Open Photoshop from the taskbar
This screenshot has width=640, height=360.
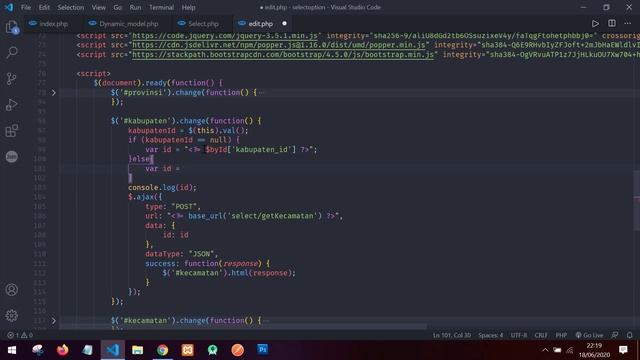coord(262,350)
